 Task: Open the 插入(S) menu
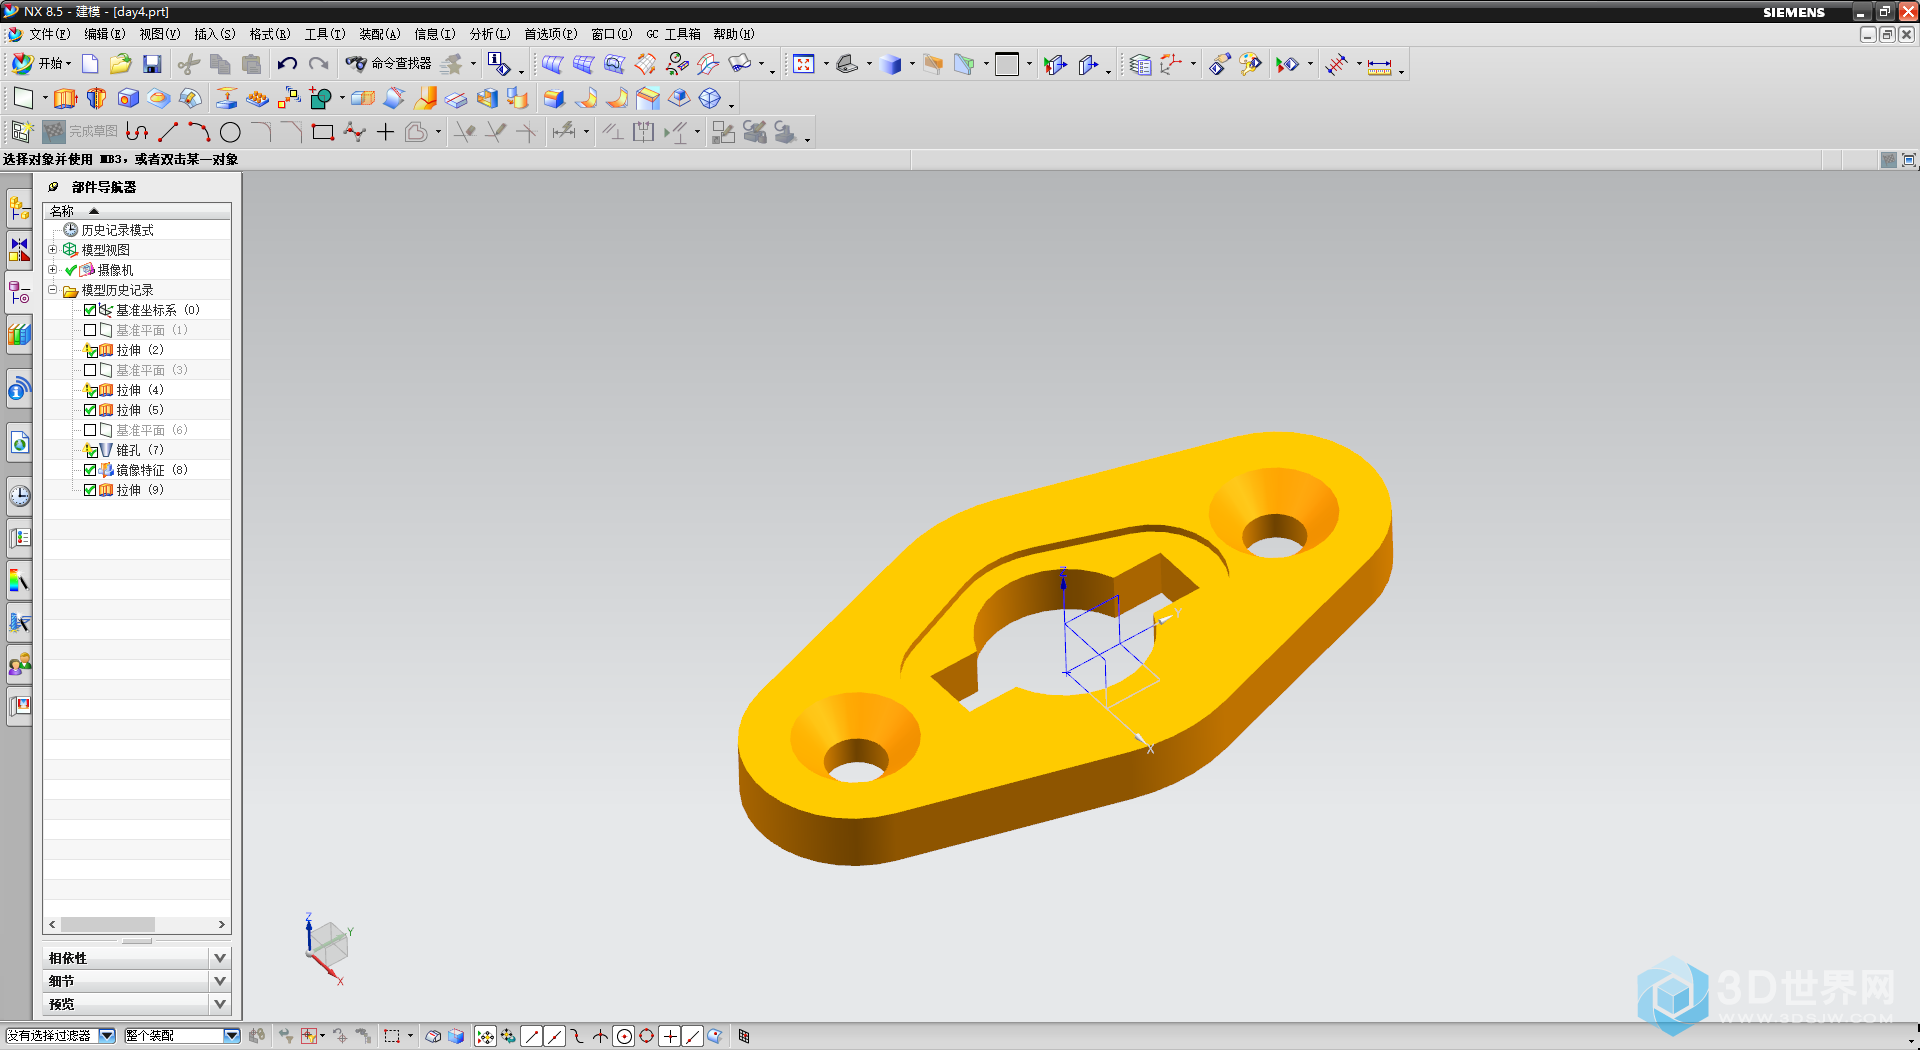click(214, 34)
